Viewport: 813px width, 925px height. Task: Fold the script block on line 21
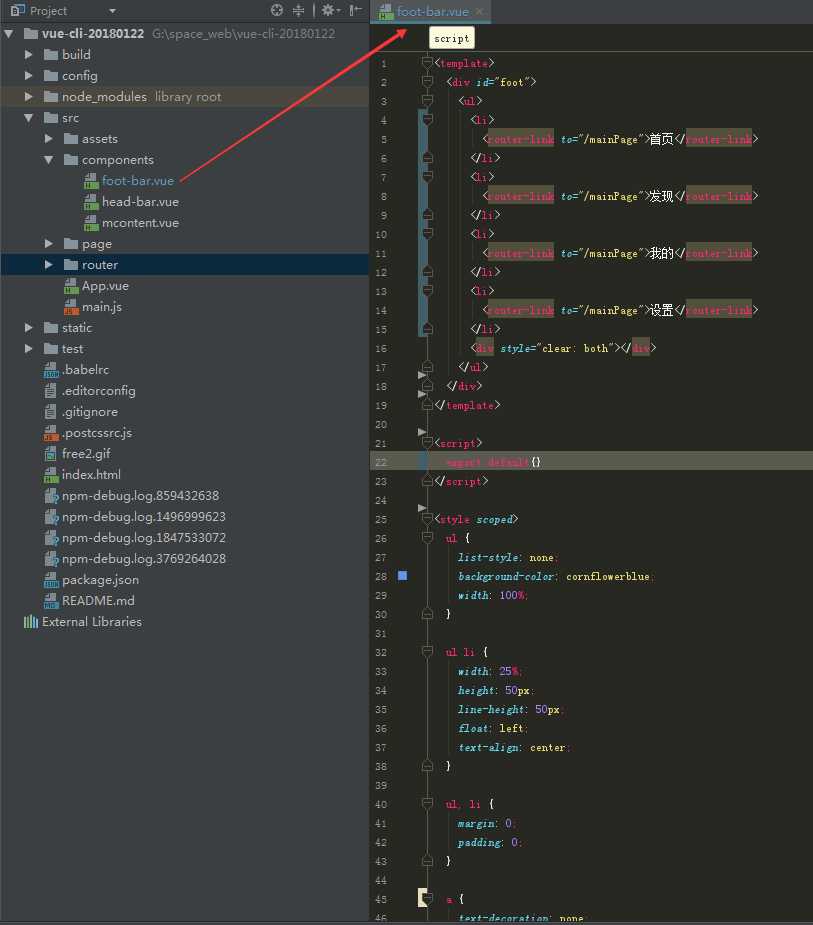(427, 442)
